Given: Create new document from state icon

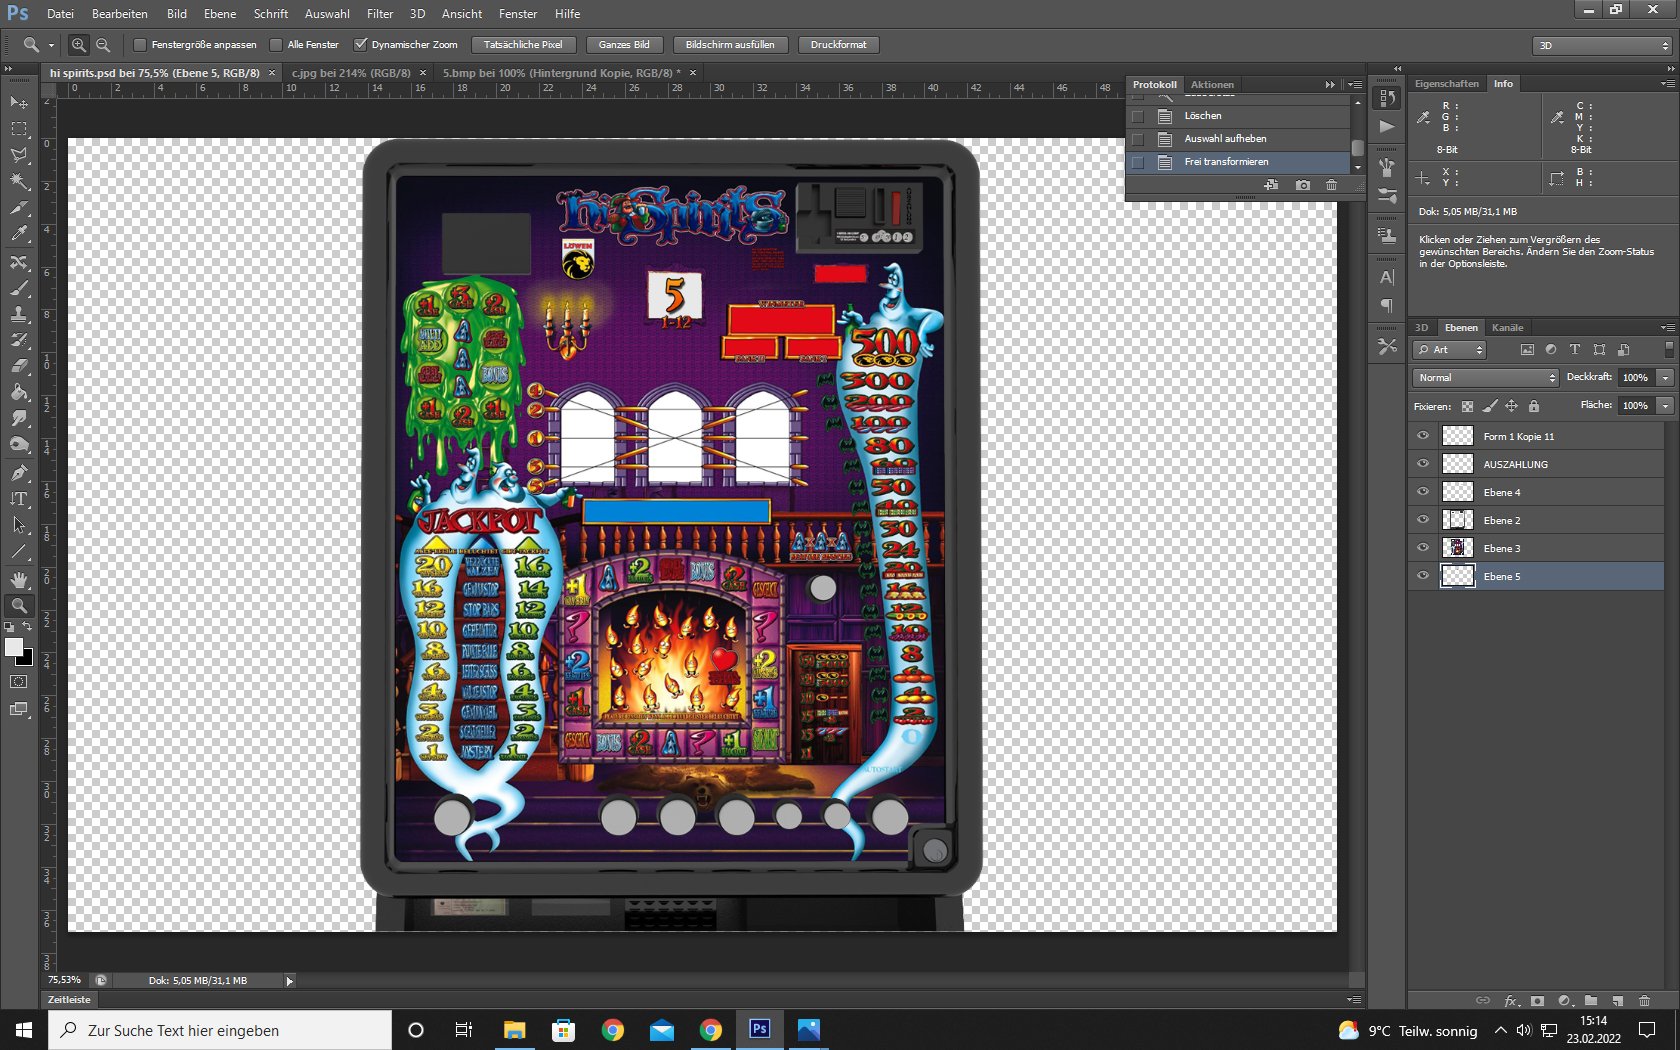Looking at the screenshot, I should 1271,185.
